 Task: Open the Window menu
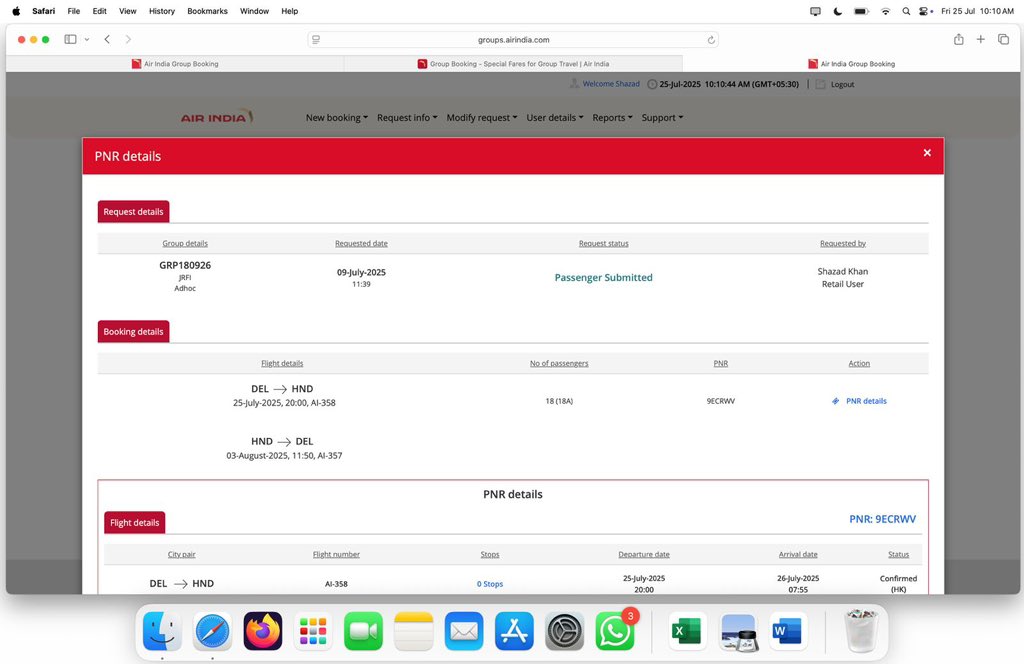point(254,11)
